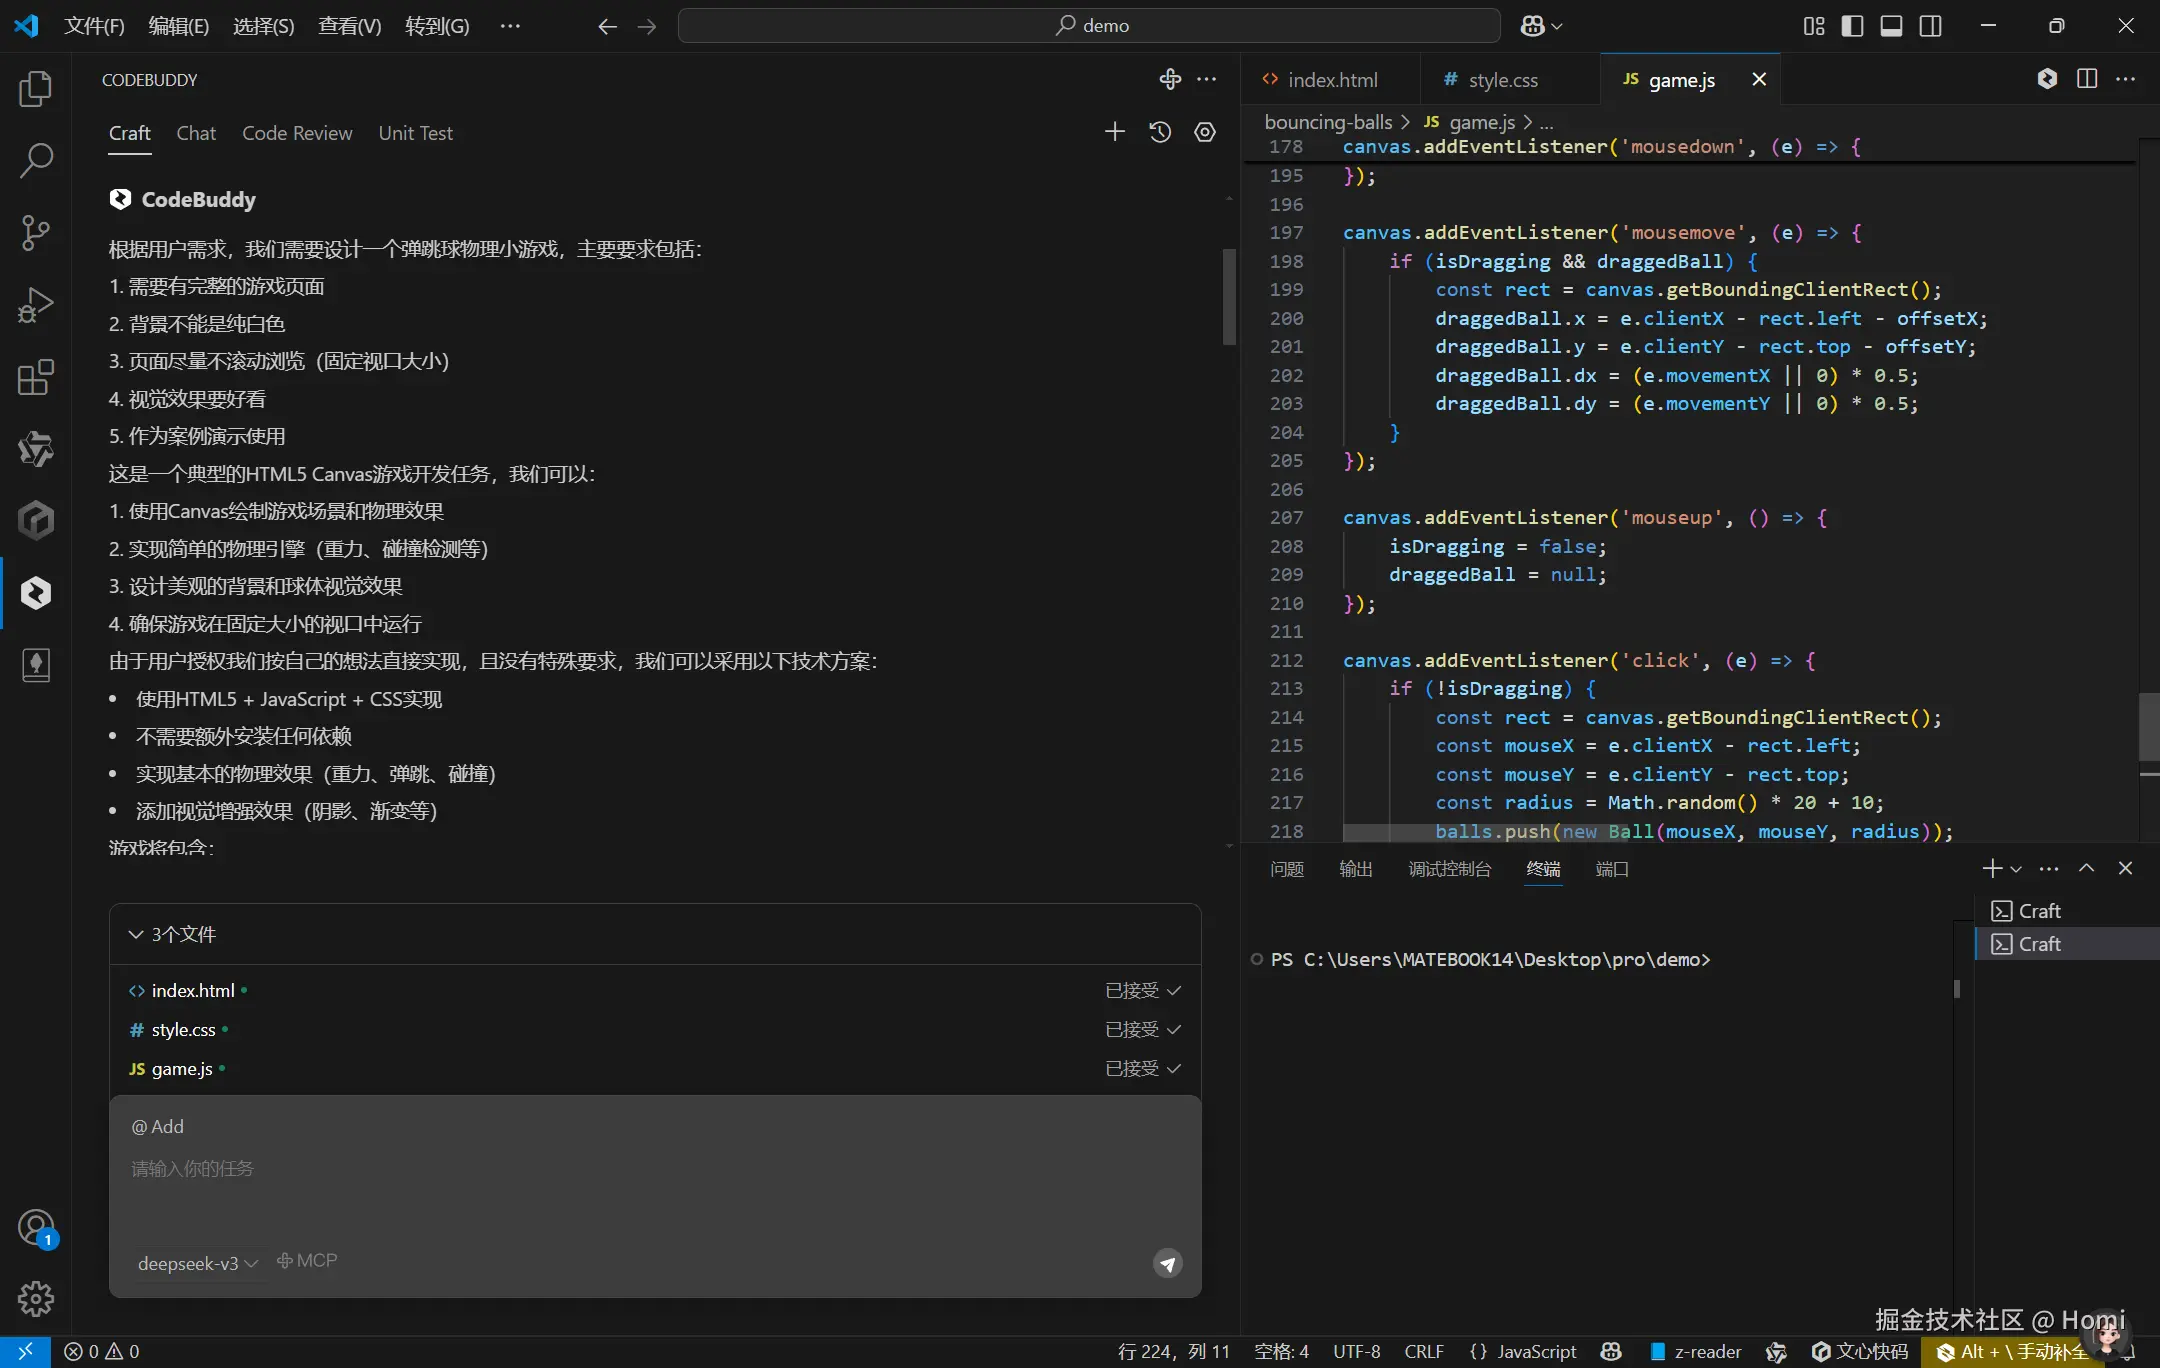Click the MCP button

tap(307, 1261)
